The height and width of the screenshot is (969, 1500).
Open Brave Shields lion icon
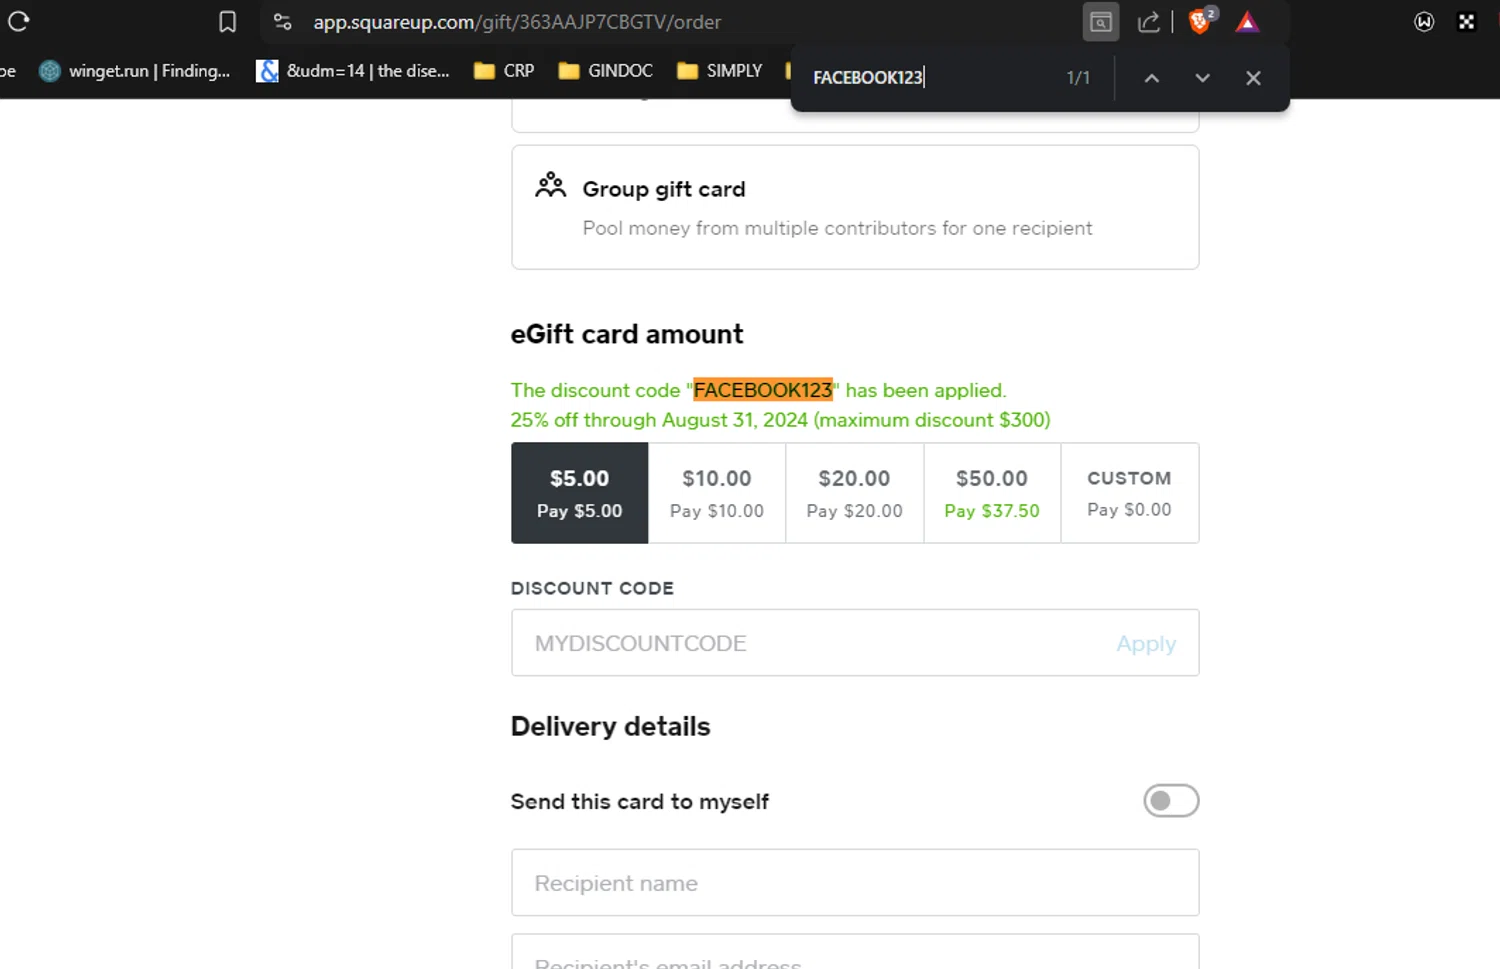[x=1201, y=20]
